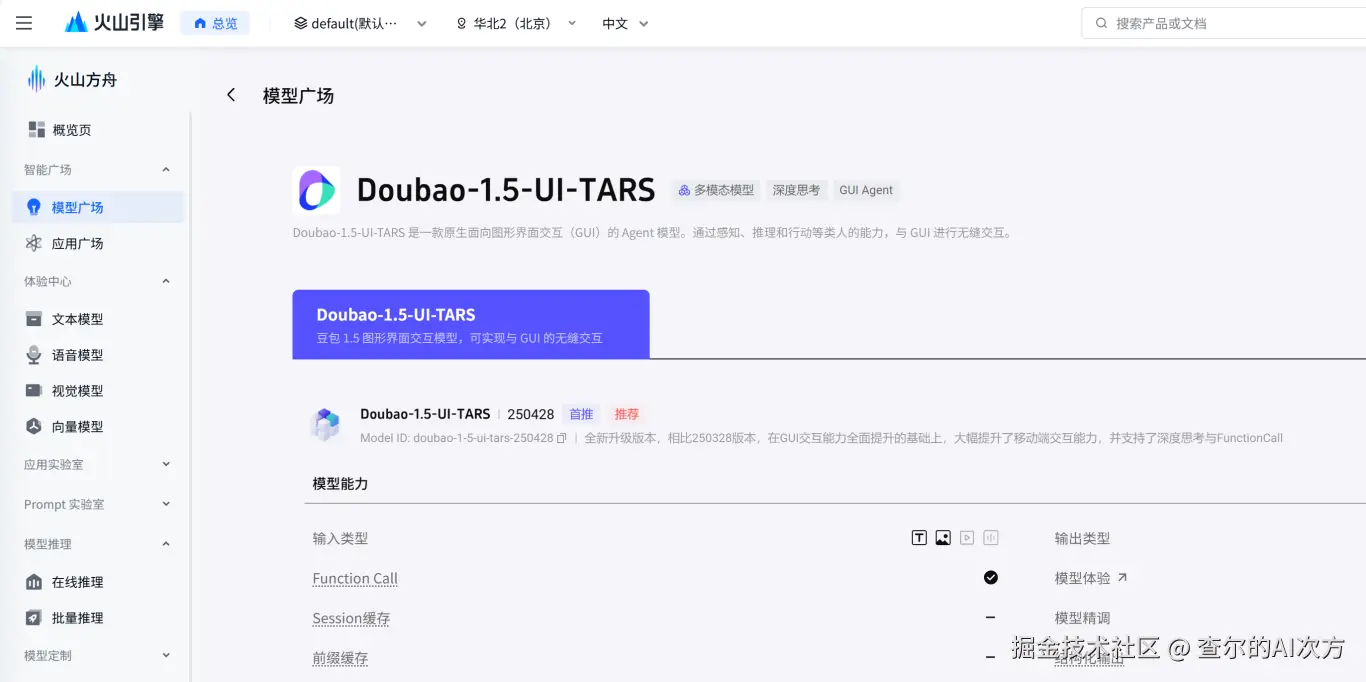Click the 模型精调 label
The height and width of the screenshot is (682, 1366).
point(1082,618)
